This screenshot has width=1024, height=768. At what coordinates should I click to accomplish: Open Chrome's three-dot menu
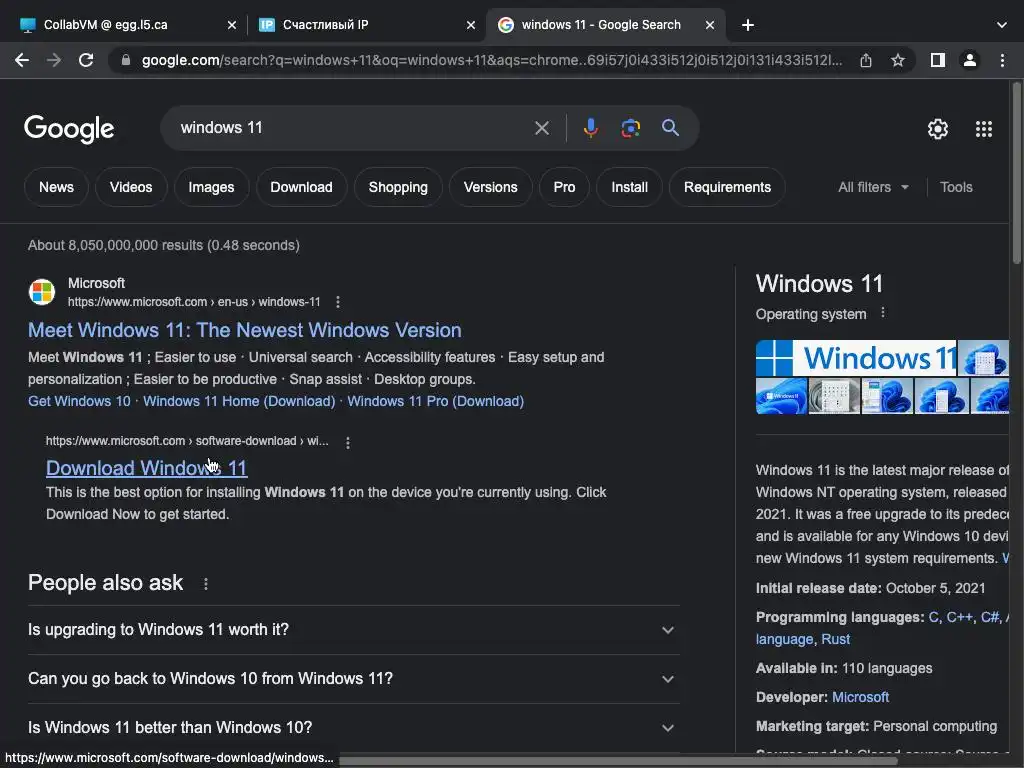1002,60
